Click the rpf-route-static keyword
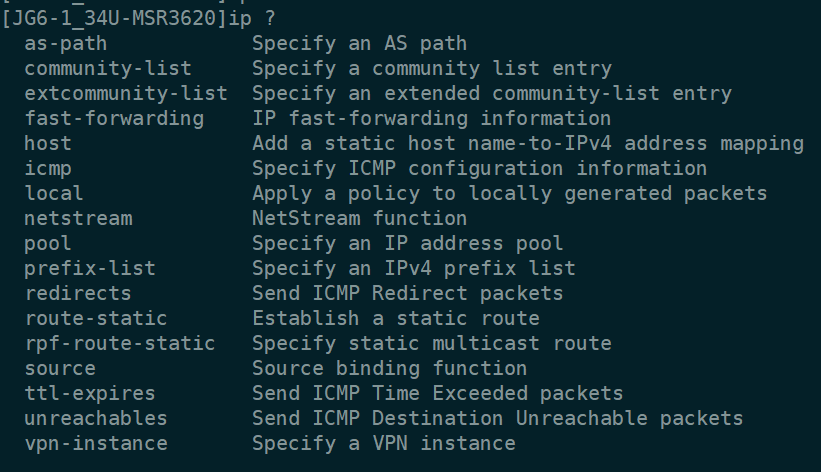 [x=119, y=343]
